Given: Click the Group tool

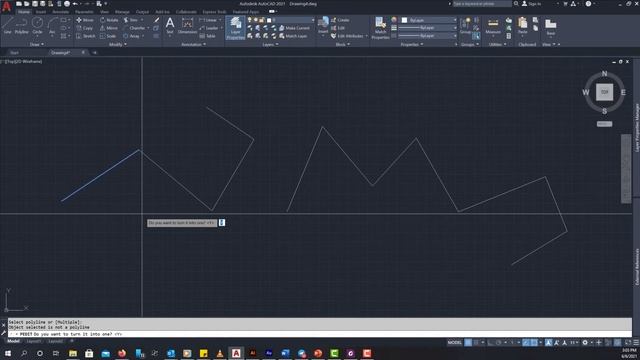Looking at the screenshot, I should [465, 25].
